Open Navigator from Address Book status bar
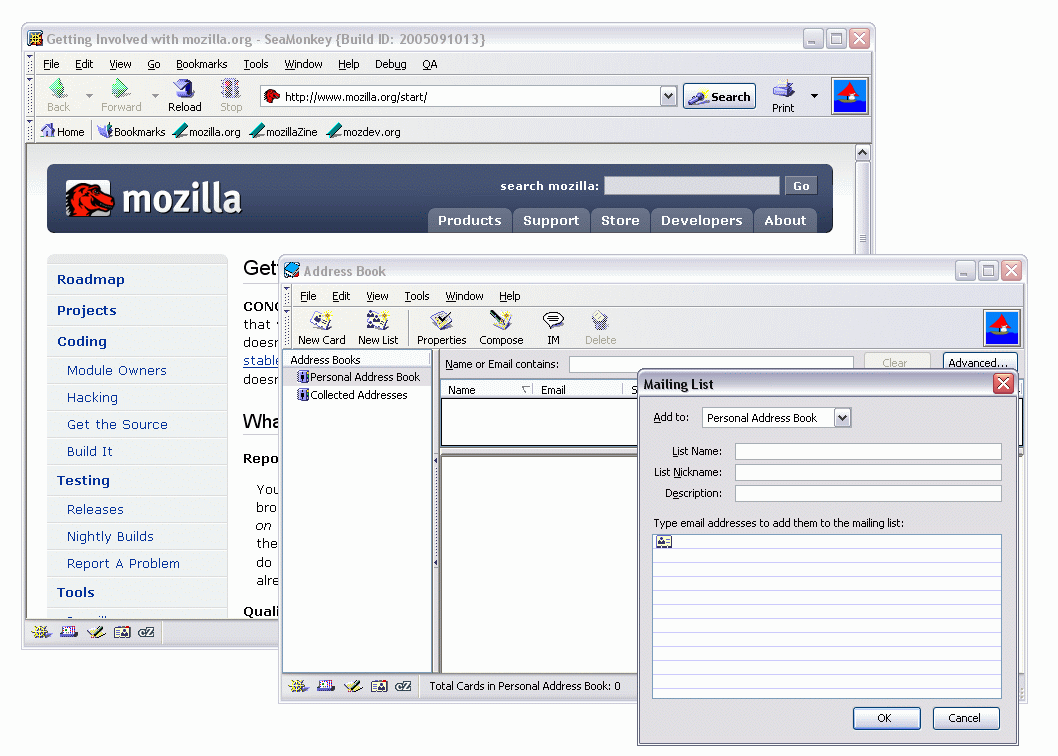 tap(298, 686)
